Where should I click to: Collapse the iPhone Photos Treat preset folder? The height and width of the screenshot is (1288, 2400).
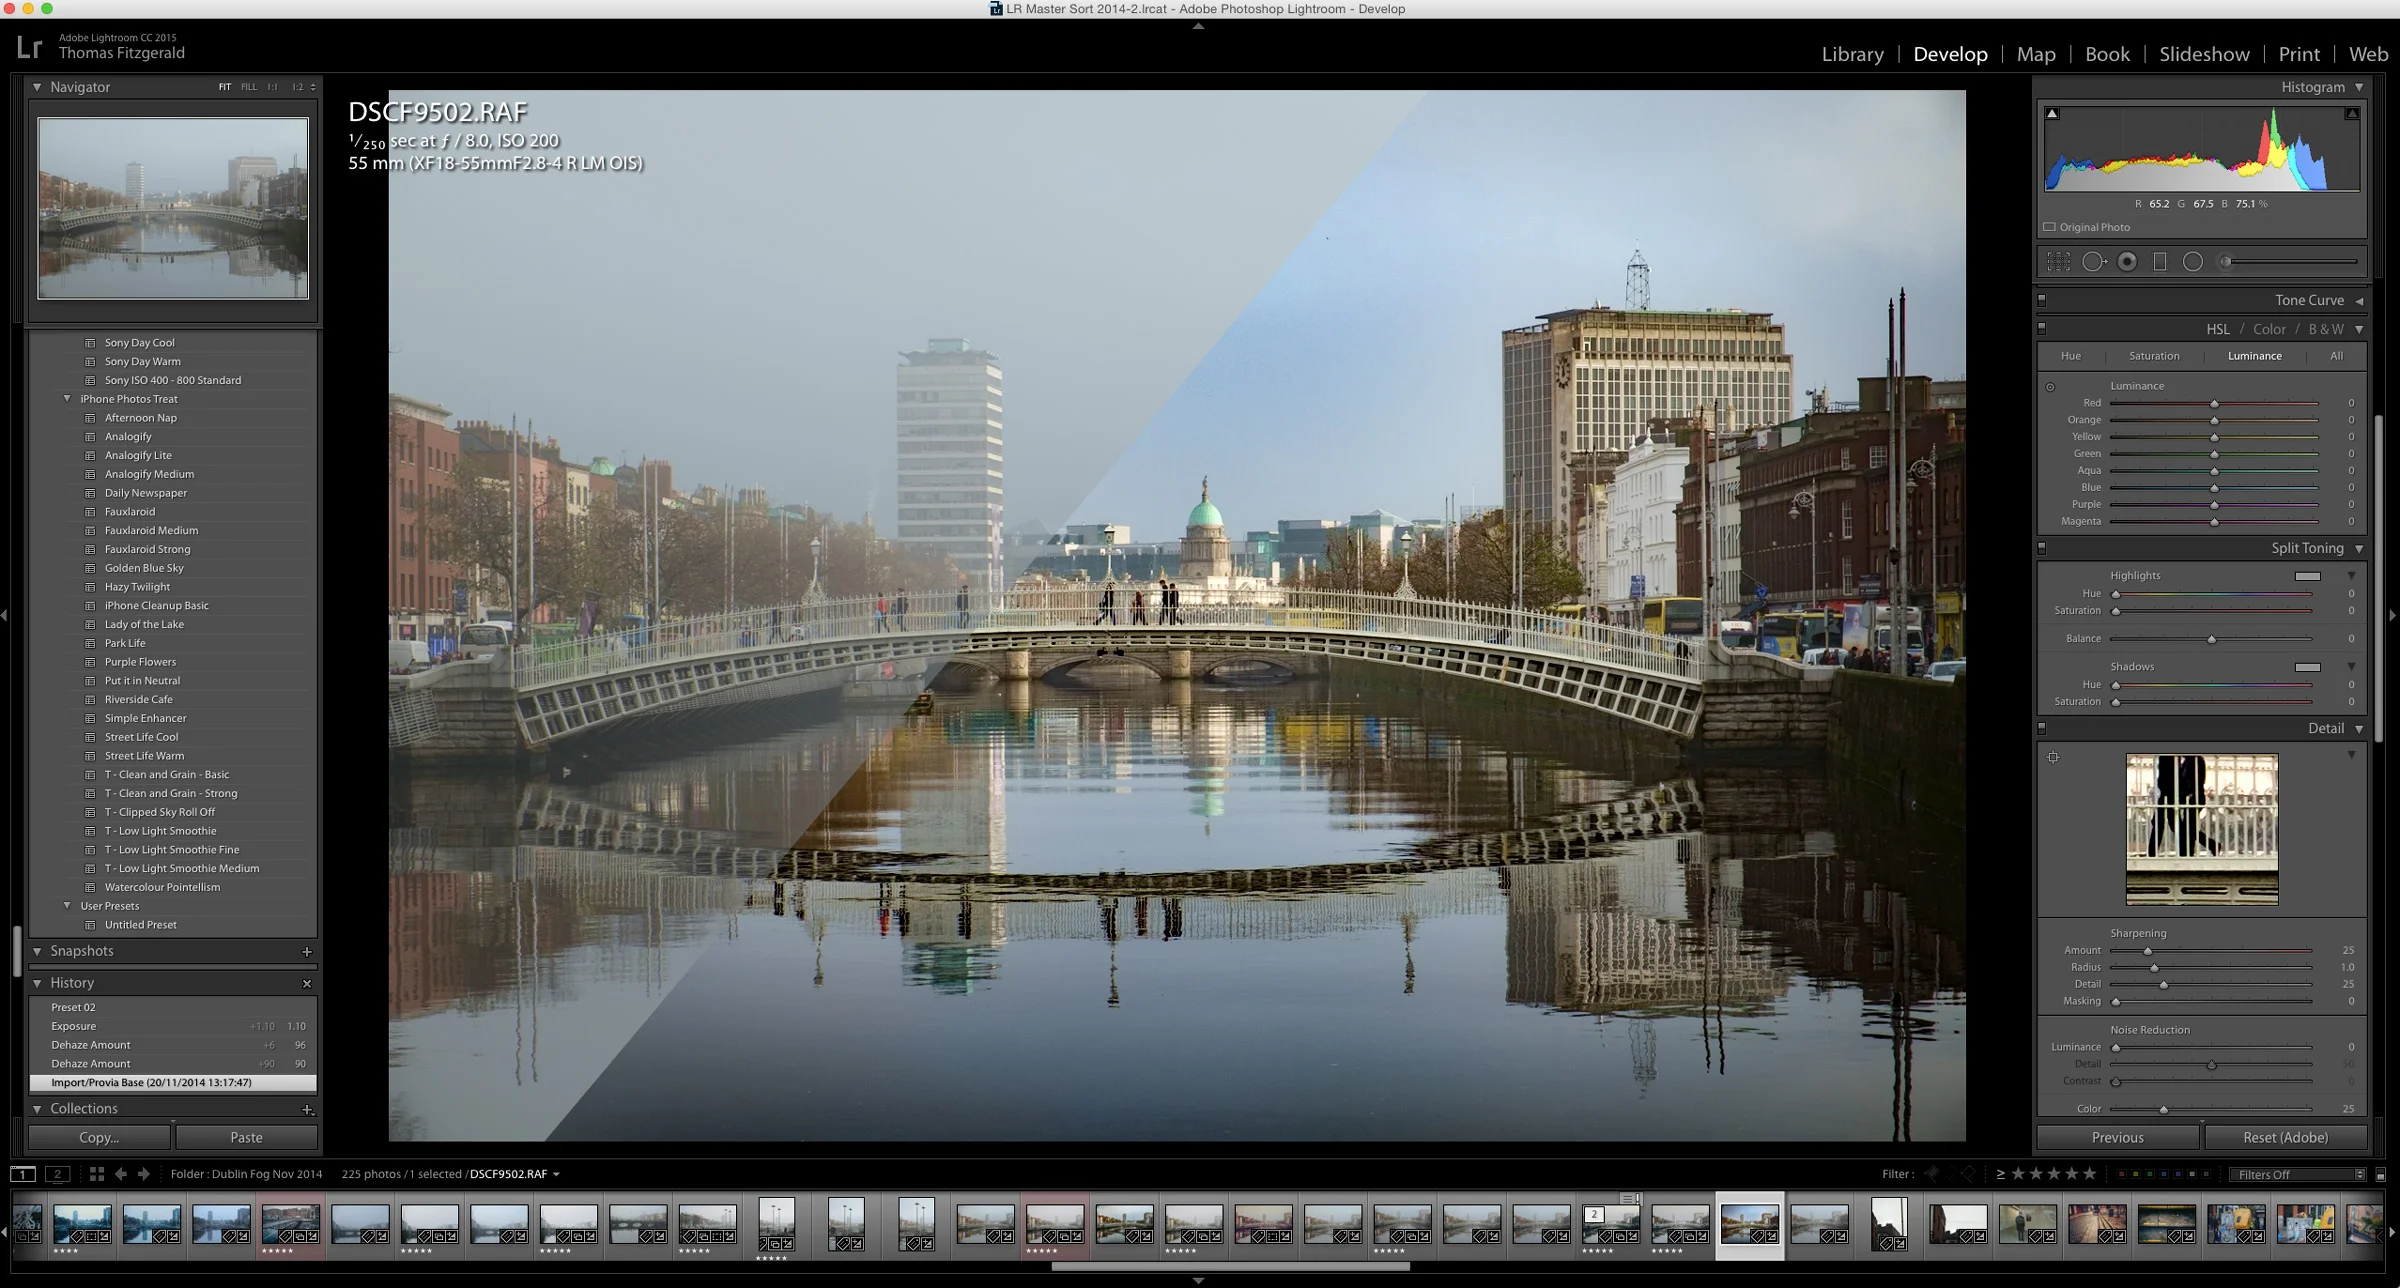[67, 399]
